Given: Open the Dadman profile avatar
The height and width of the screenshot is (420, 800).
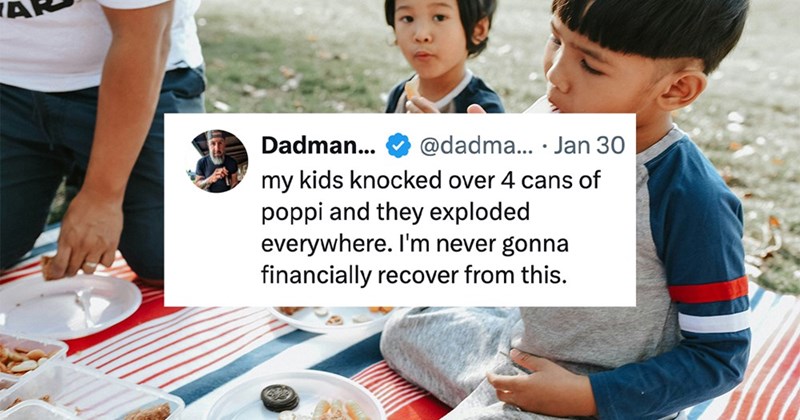Looking at the screenshot, I should click(x=219, y=161).
